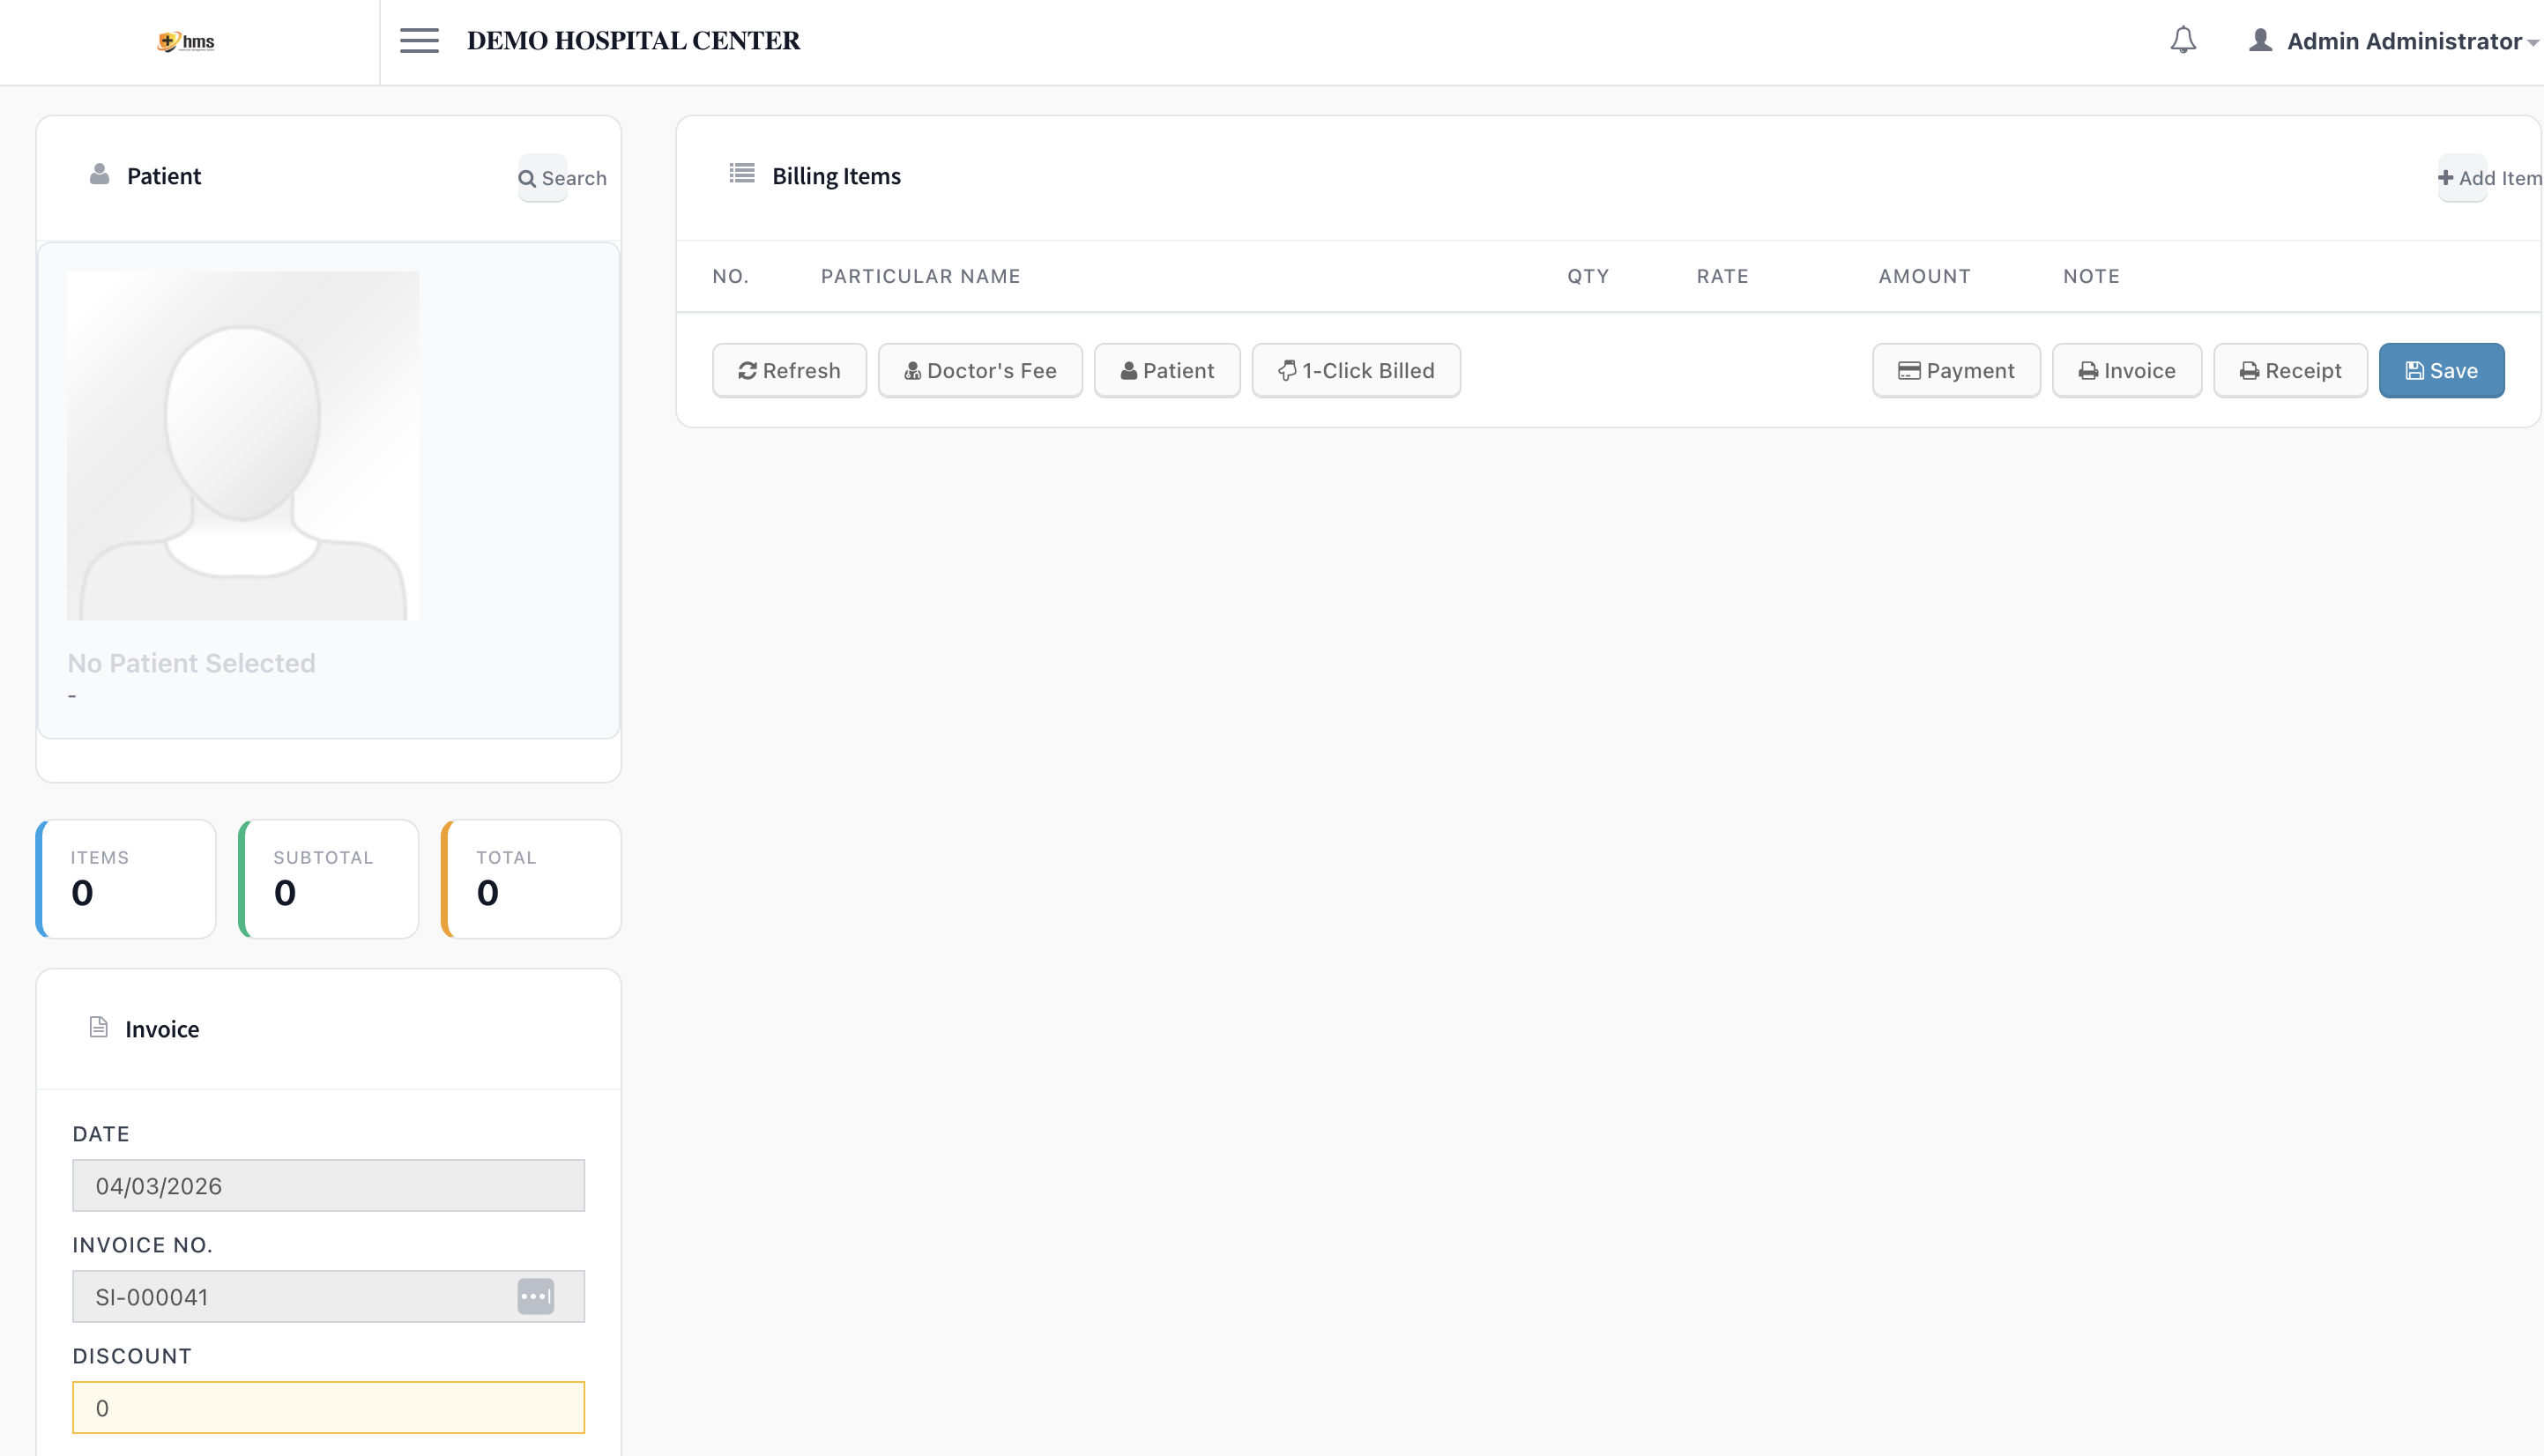Click the 1-Click Billed button
2544x1456 pixels.
(x=1356, y=371)
